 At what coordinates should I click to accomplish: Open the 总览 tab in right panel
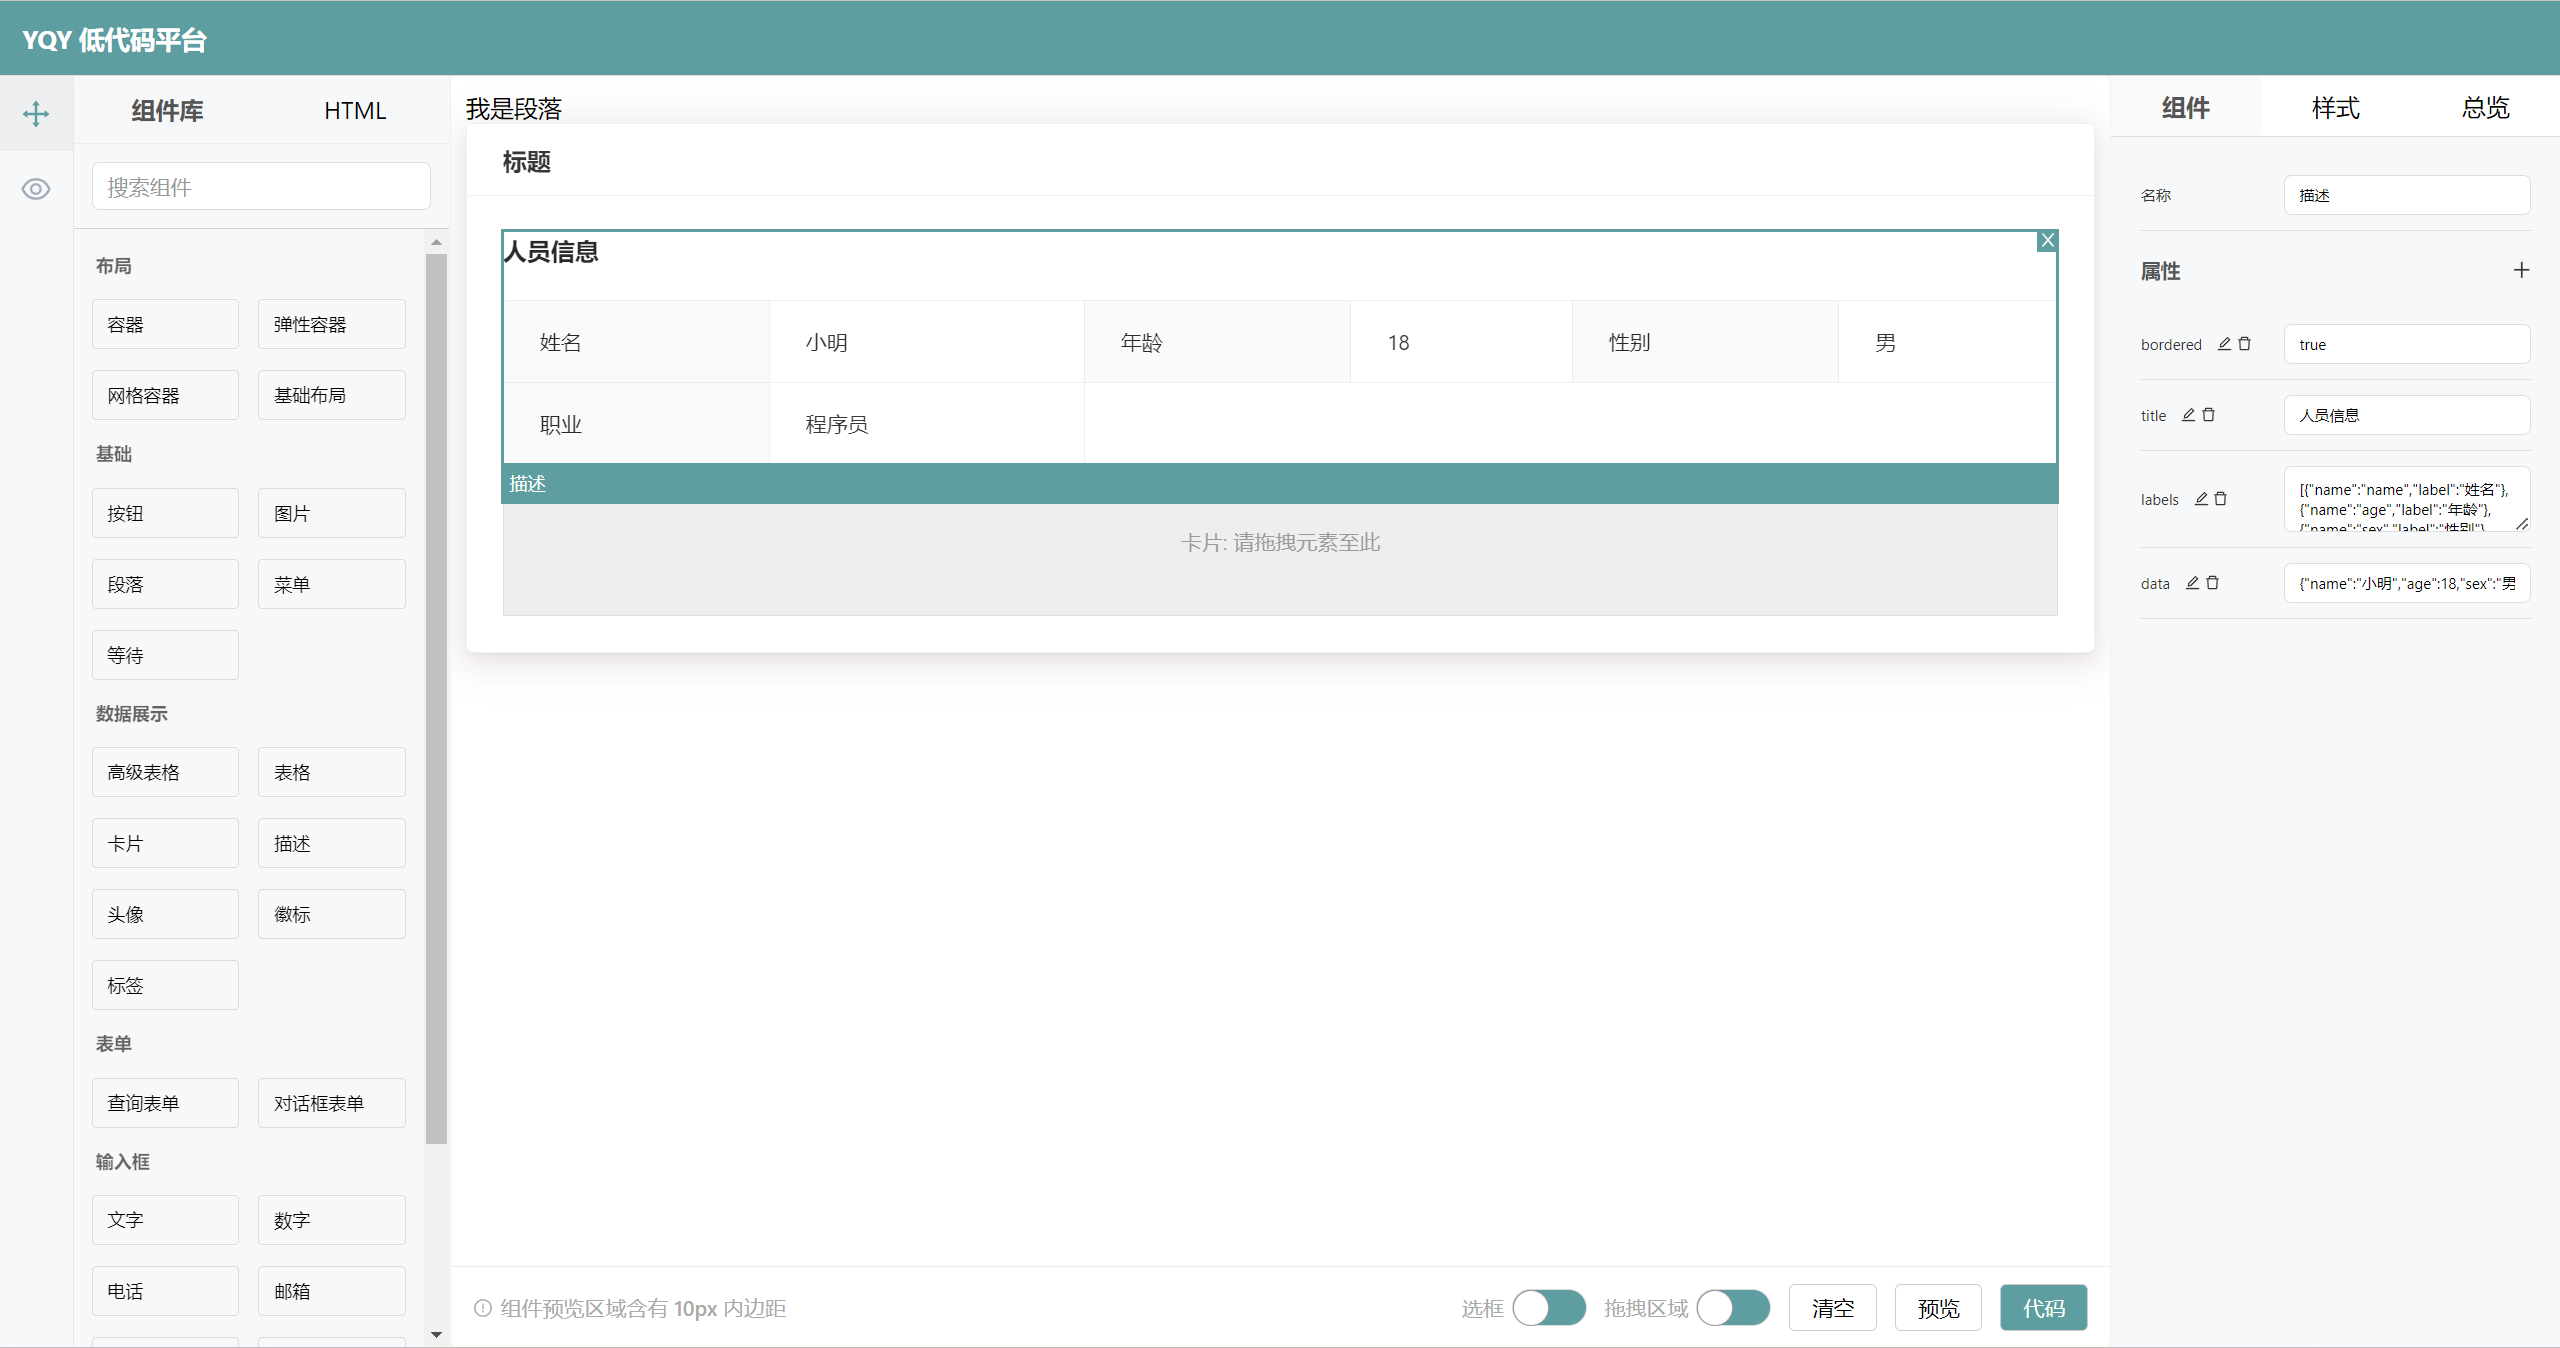point(2485,108)
